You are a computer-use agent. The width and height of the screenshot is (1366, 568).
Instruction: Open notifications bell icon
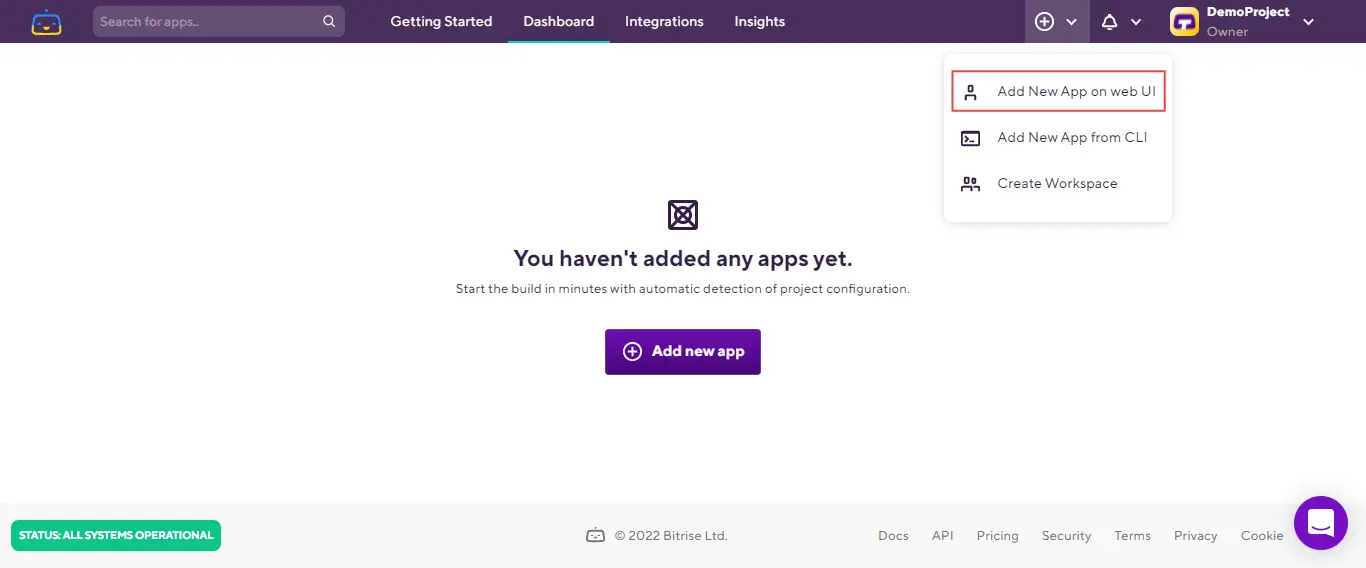pos(1109,22)
